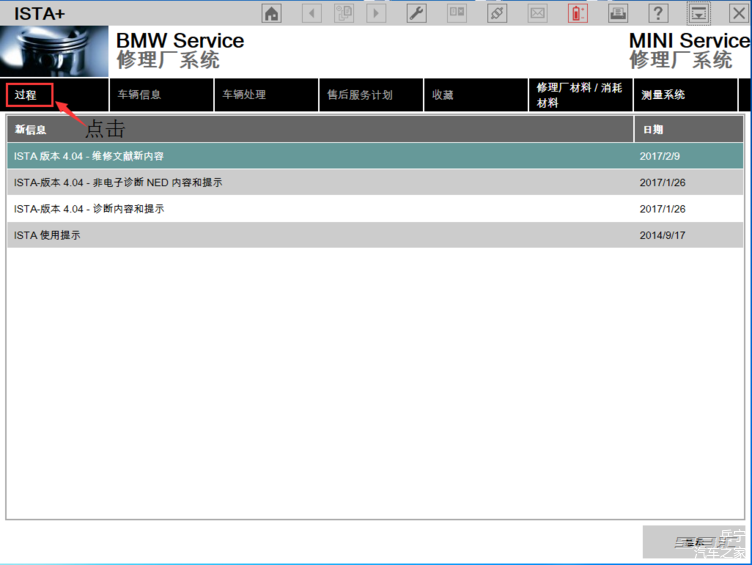Click date 2017/1/26 in 非电子诊断 NED row
The image size is (752, 565).
pos(662,182)
